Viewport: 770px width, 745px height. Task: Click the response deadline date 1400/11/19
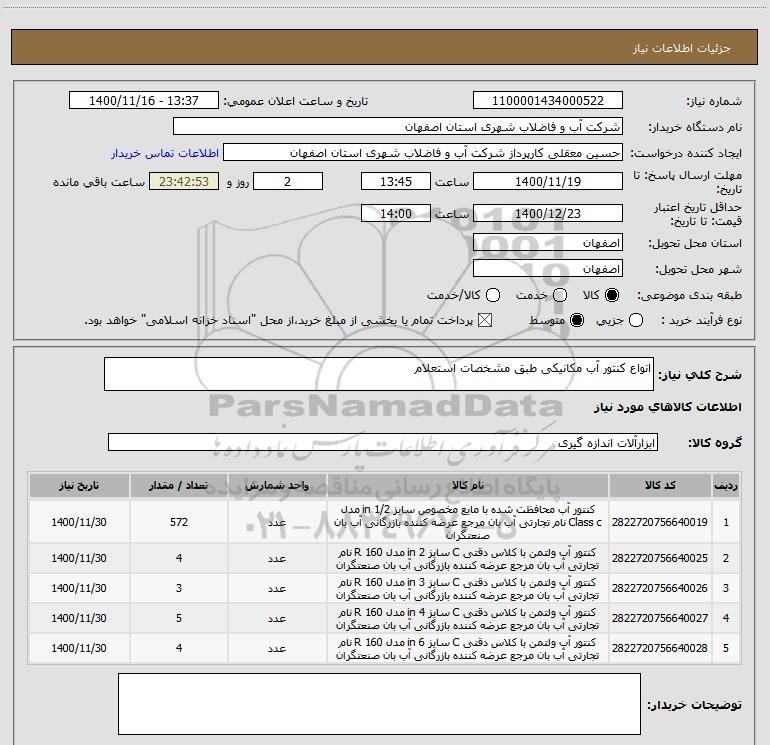[x=548, y=182]
